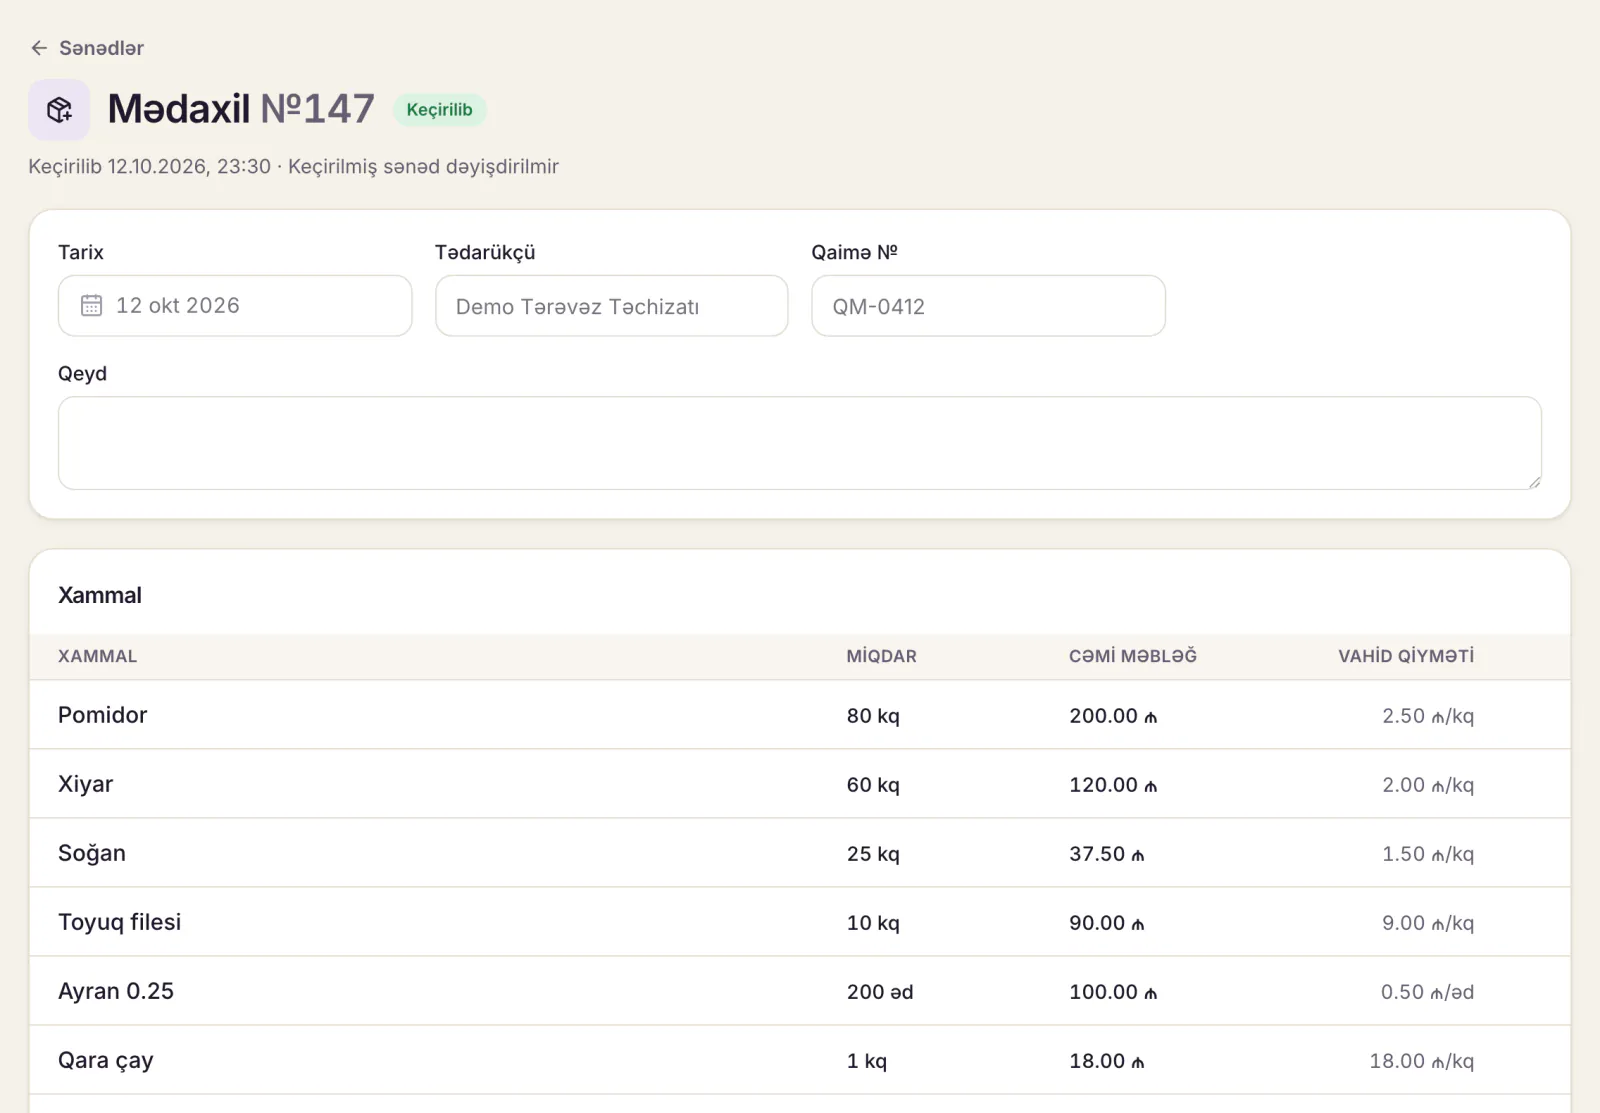Click the 200.00 total for Pomidor
Screen dimensions: 1600x1113
point(1113,716)
